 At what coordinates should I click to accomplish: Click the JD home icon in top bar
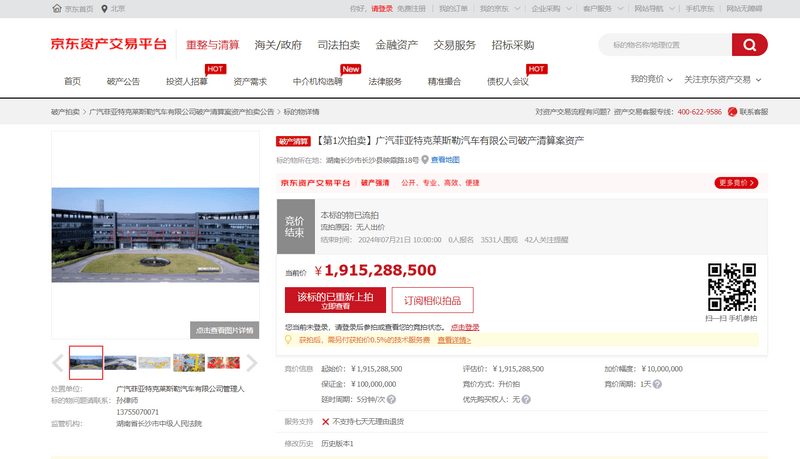pos(57,9)
